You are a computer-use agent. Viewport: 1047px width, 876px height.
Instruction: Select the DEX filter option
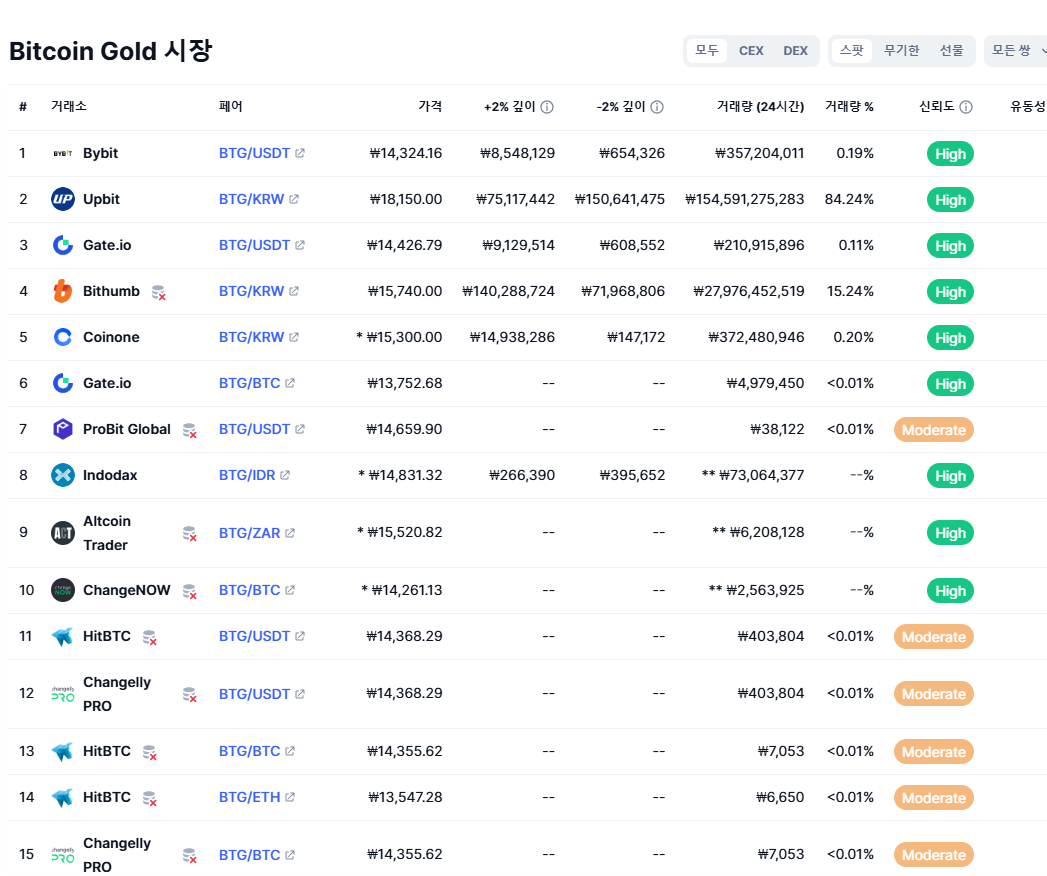click(x=795, y=51)
